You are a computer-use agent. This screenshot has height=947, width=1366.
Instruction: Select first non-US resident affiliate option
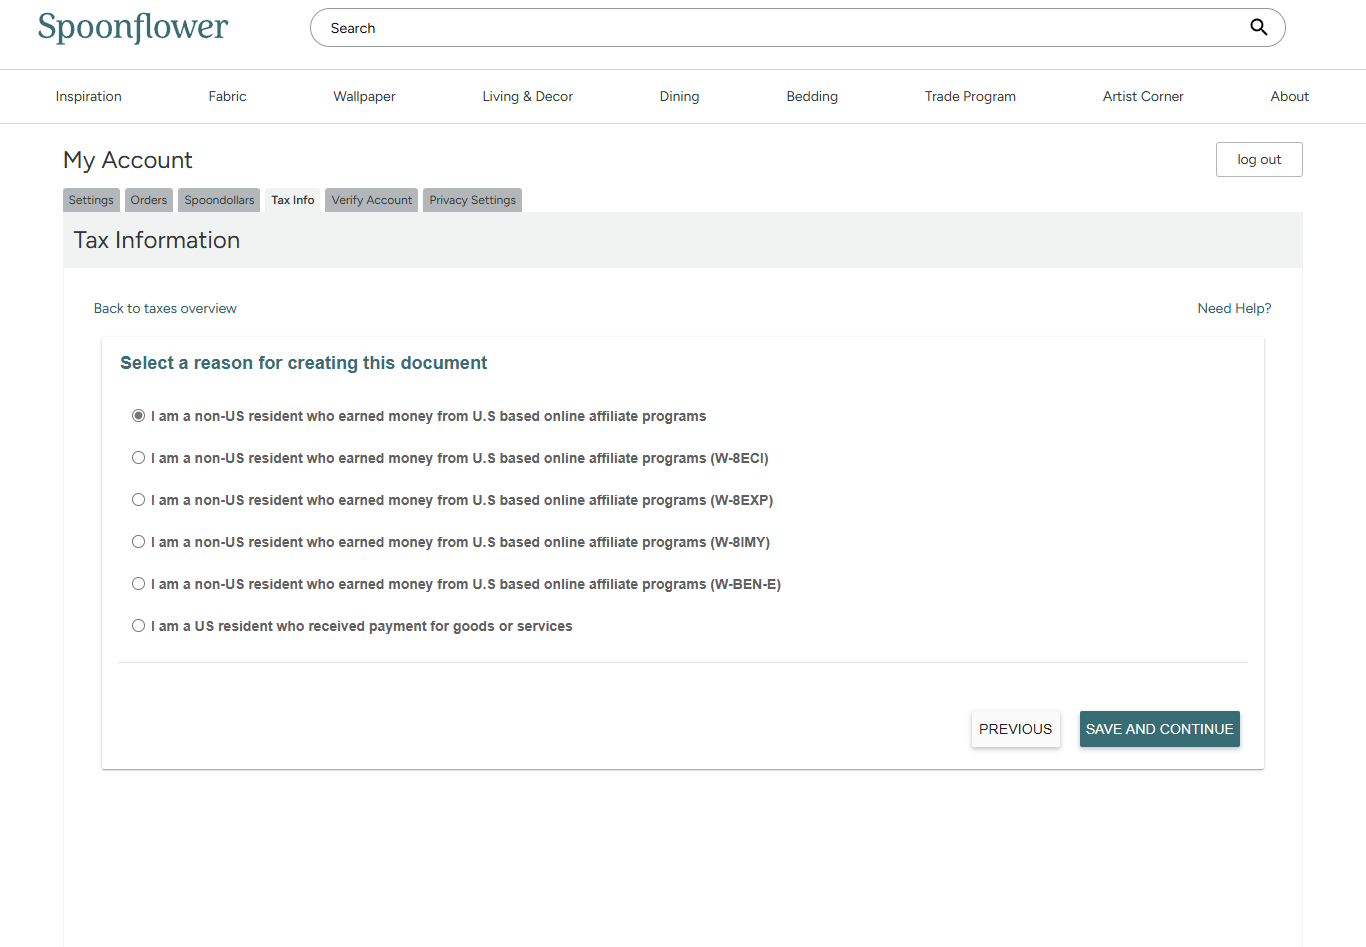[139, 416]
